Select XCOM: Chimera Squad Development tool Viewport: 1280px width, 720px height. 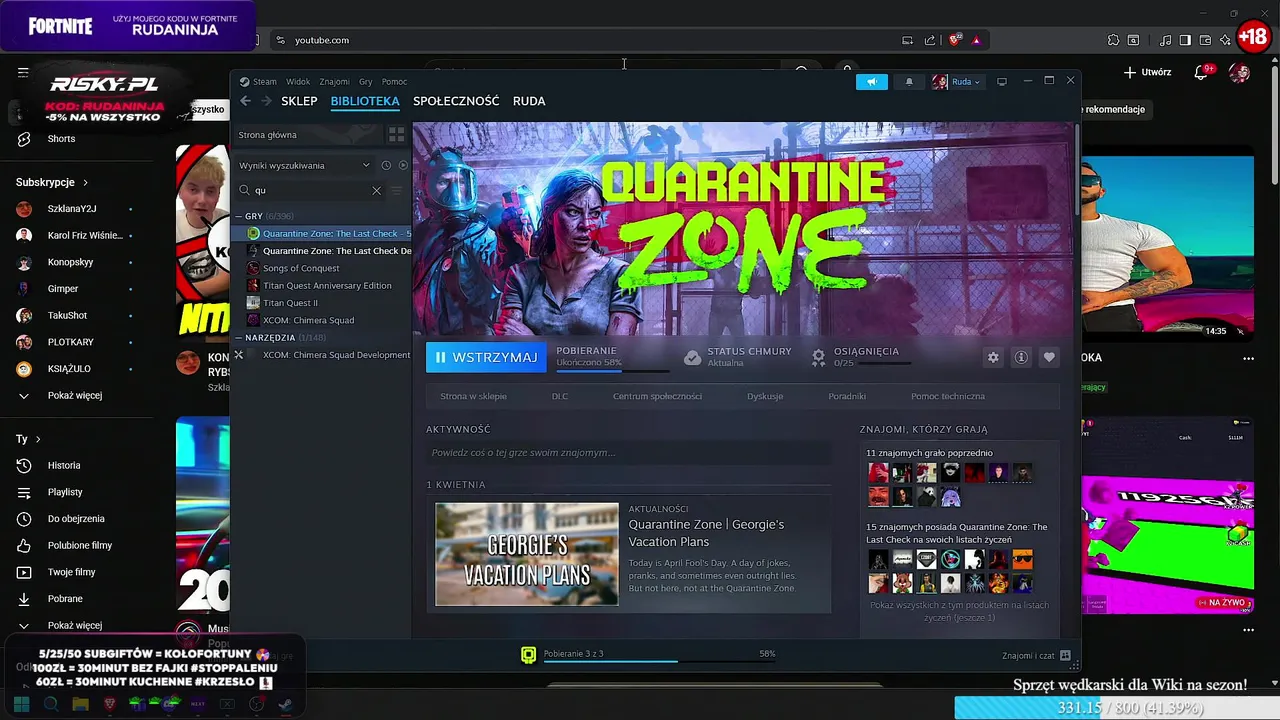pos(322,355)
